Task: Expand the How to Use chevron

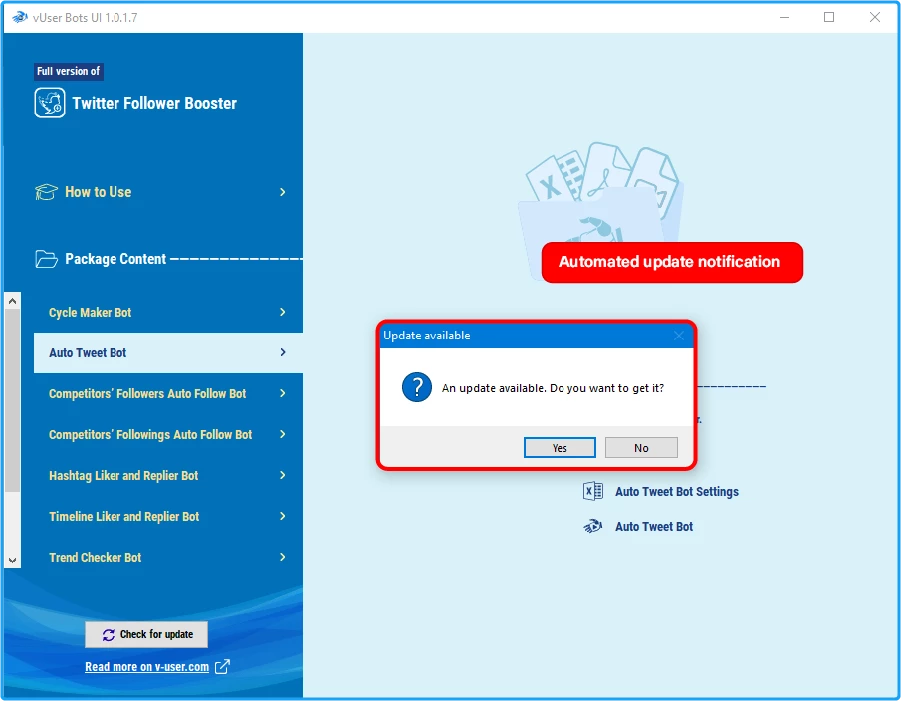Action: click(282, 192)
